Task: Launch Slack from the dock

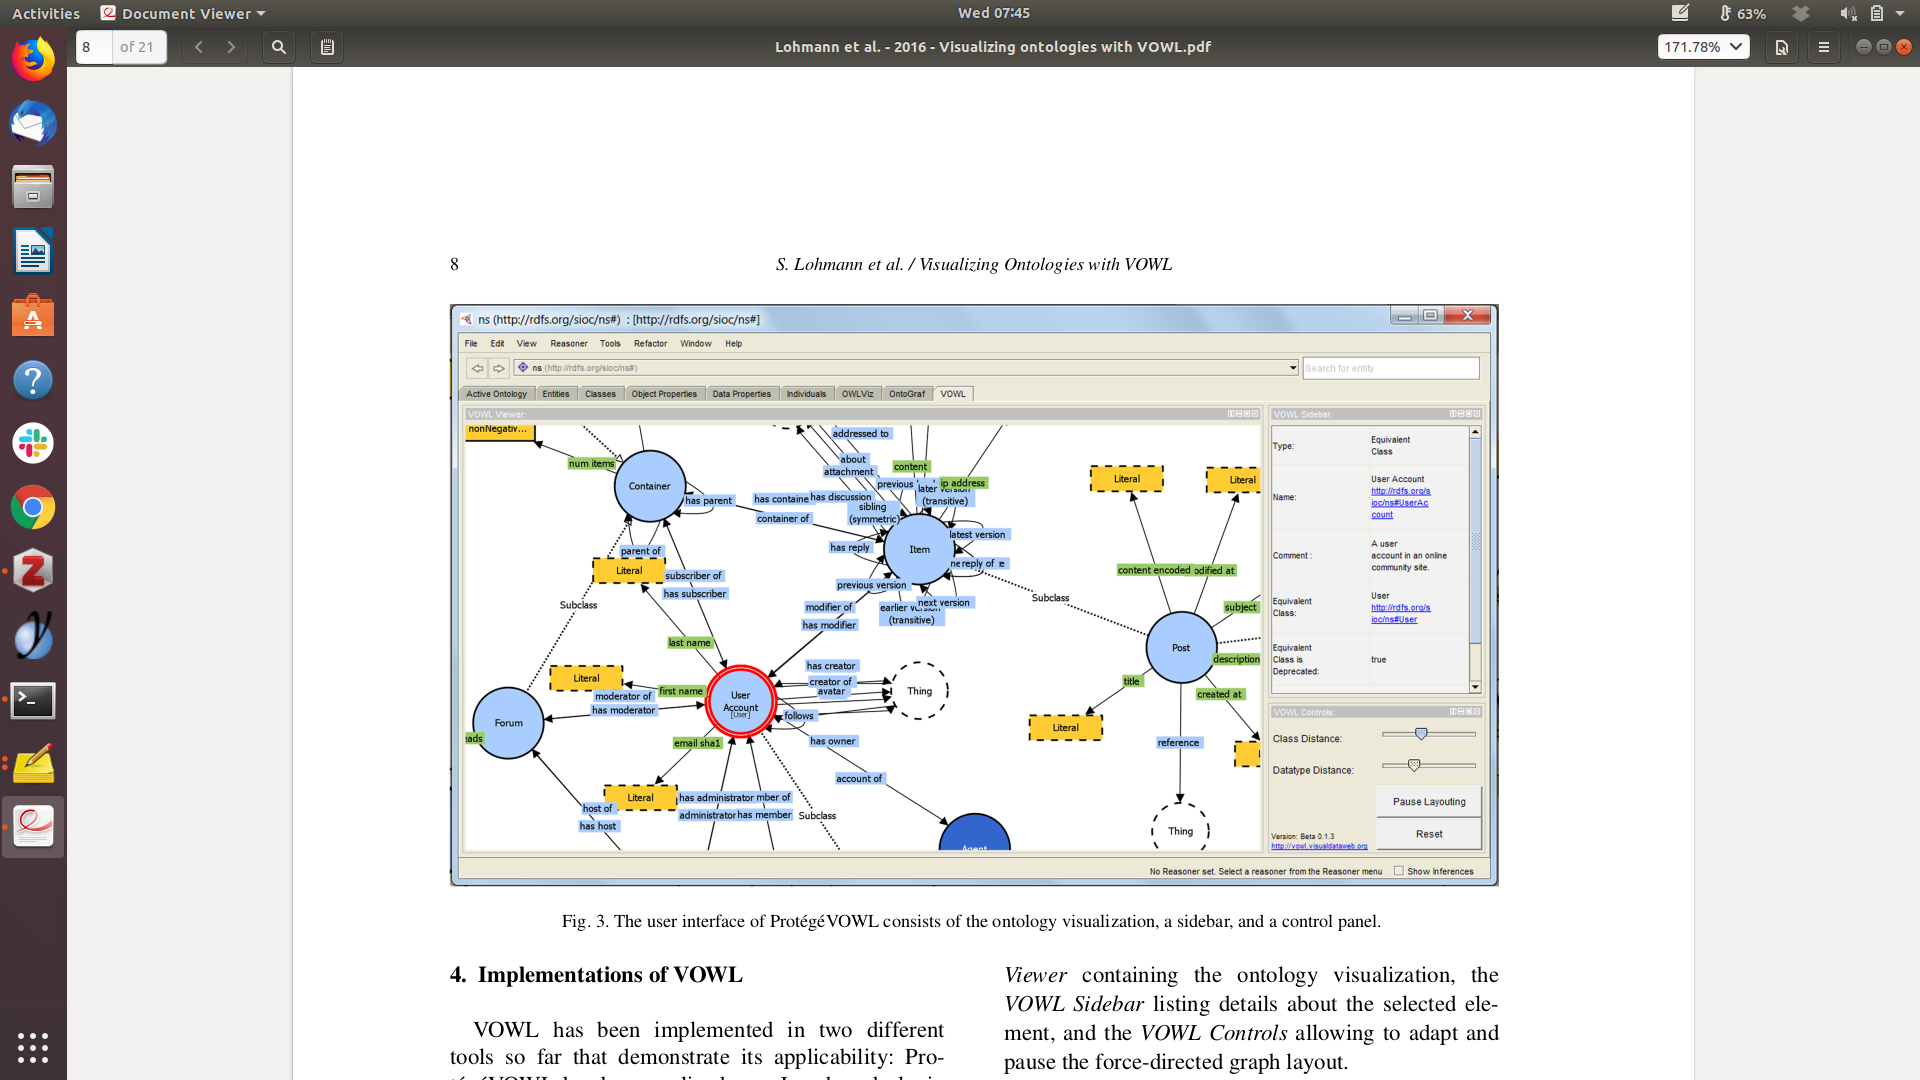Action: pos(33,443)
